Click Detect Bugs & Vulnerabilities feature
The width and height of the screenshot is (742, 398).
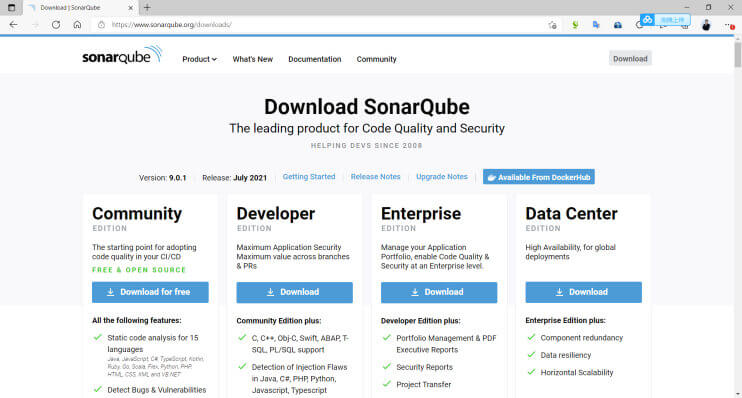(157, 390)
